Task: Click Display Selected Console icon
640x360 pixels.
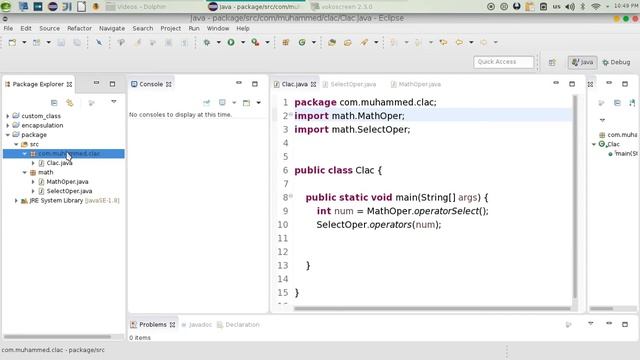Action: pos(222,102)
